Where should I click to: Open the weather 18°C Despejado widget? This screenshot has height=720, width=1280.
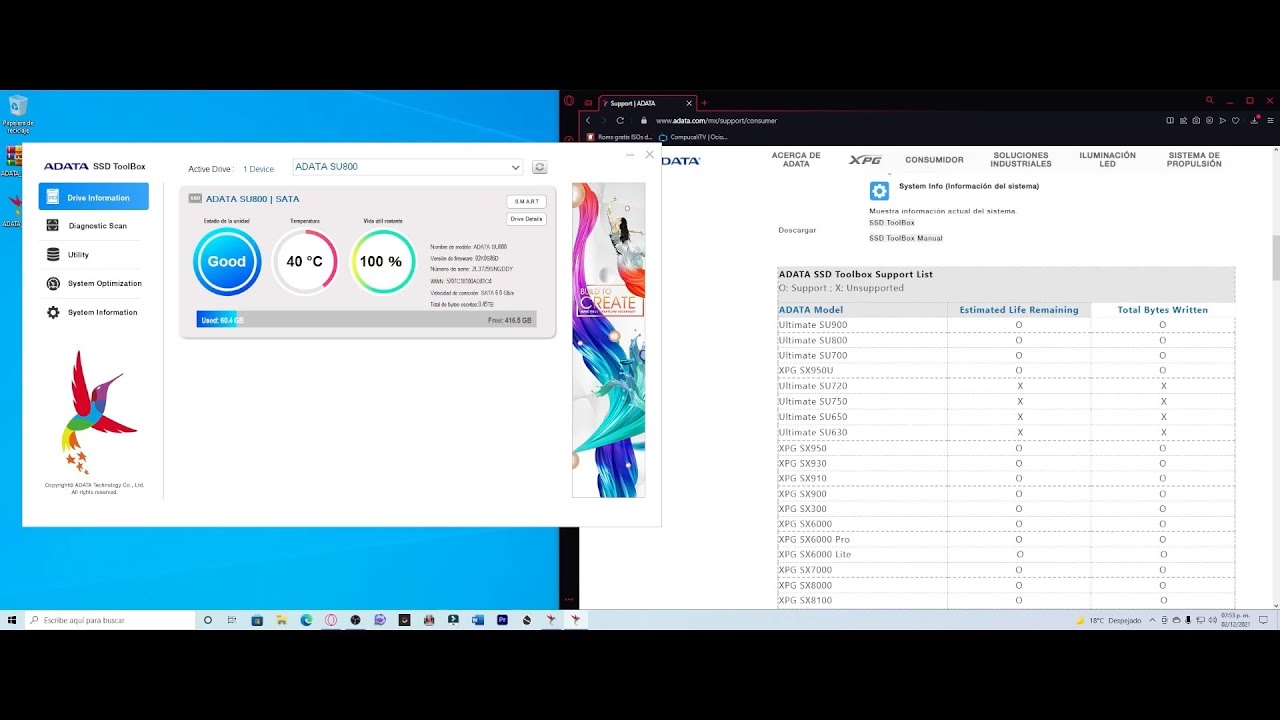coord(1108,620)
